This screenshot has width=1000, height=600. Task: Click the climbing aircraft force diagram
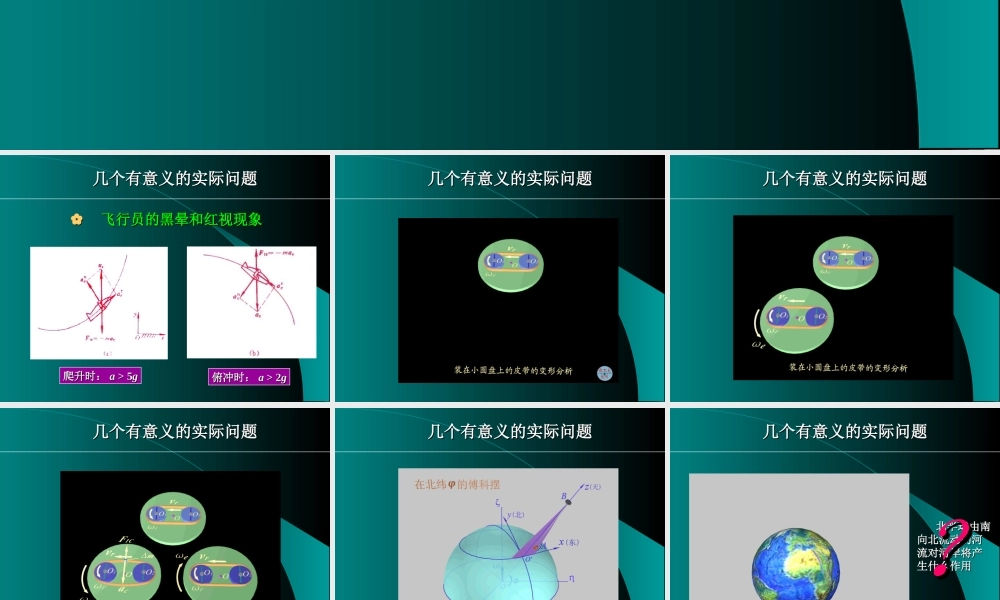99,302
